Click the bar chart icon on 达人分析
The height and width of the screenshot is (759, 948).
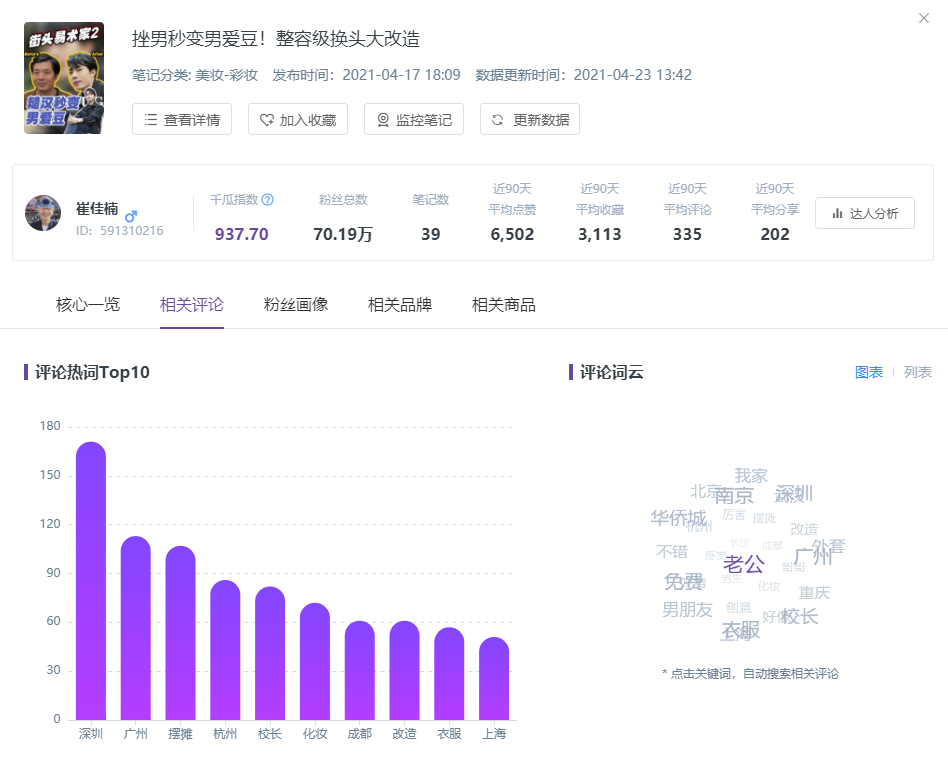(837, 213)
